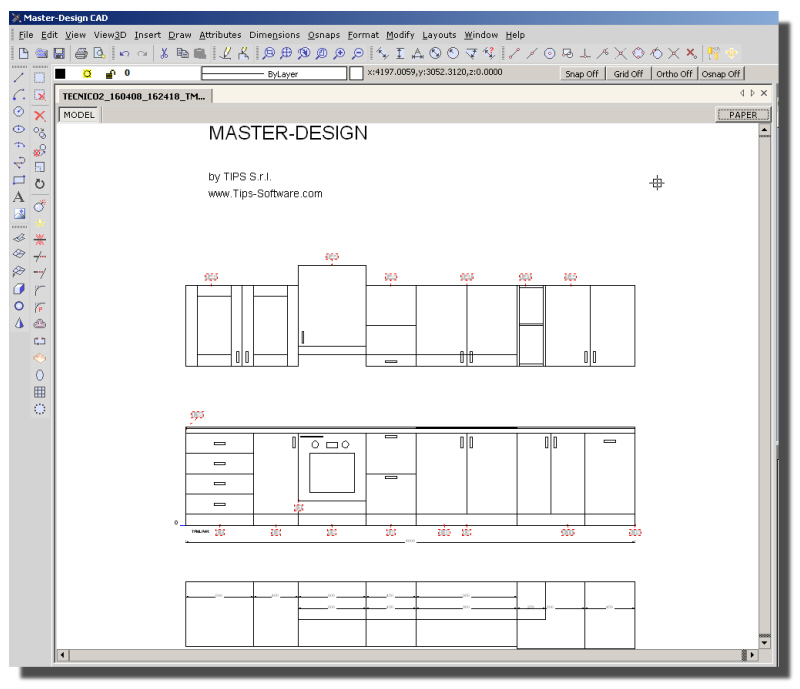The width and height of the screenshot is (800, 689).
Task: Select the Text tool in the left toolbar
Action: [17, 198]
